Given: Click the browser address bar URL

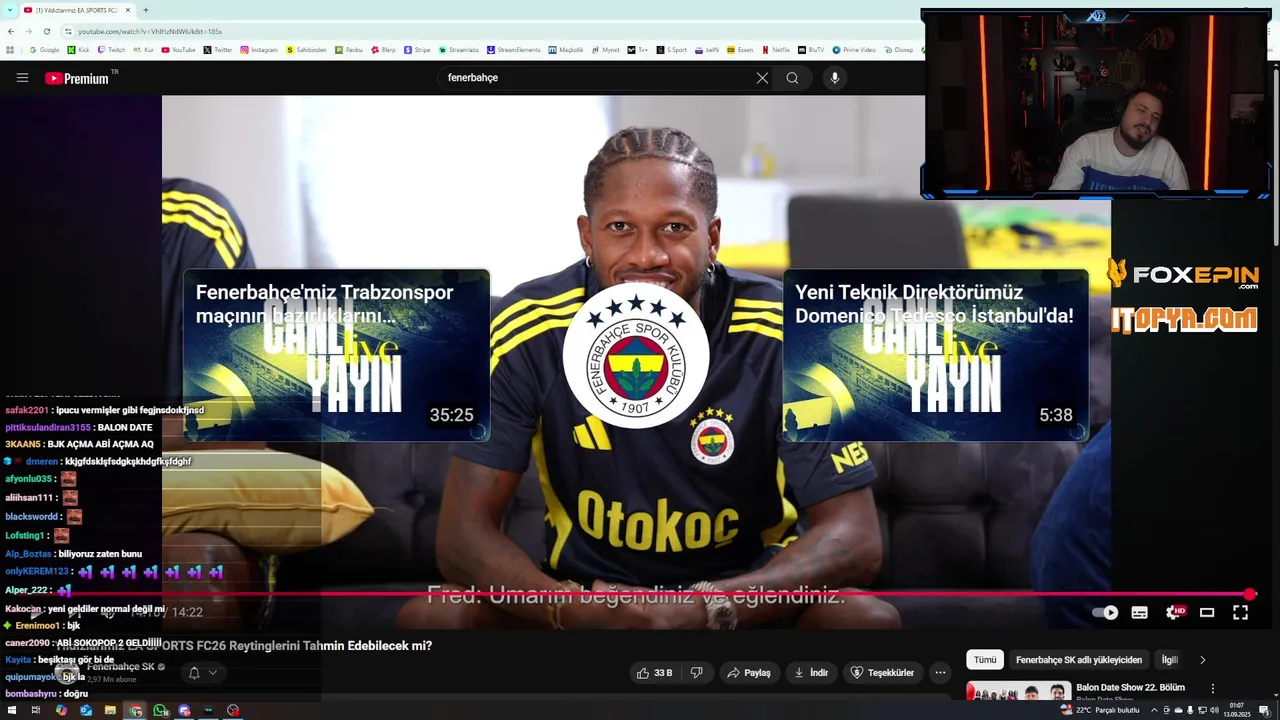Looking at the screenshot, I should (150, 32).
